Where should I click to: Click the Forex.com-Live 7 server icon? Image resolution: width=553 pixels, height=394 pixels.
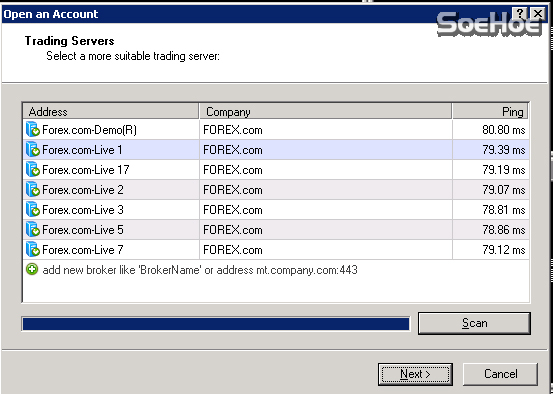tap(33, 250)
